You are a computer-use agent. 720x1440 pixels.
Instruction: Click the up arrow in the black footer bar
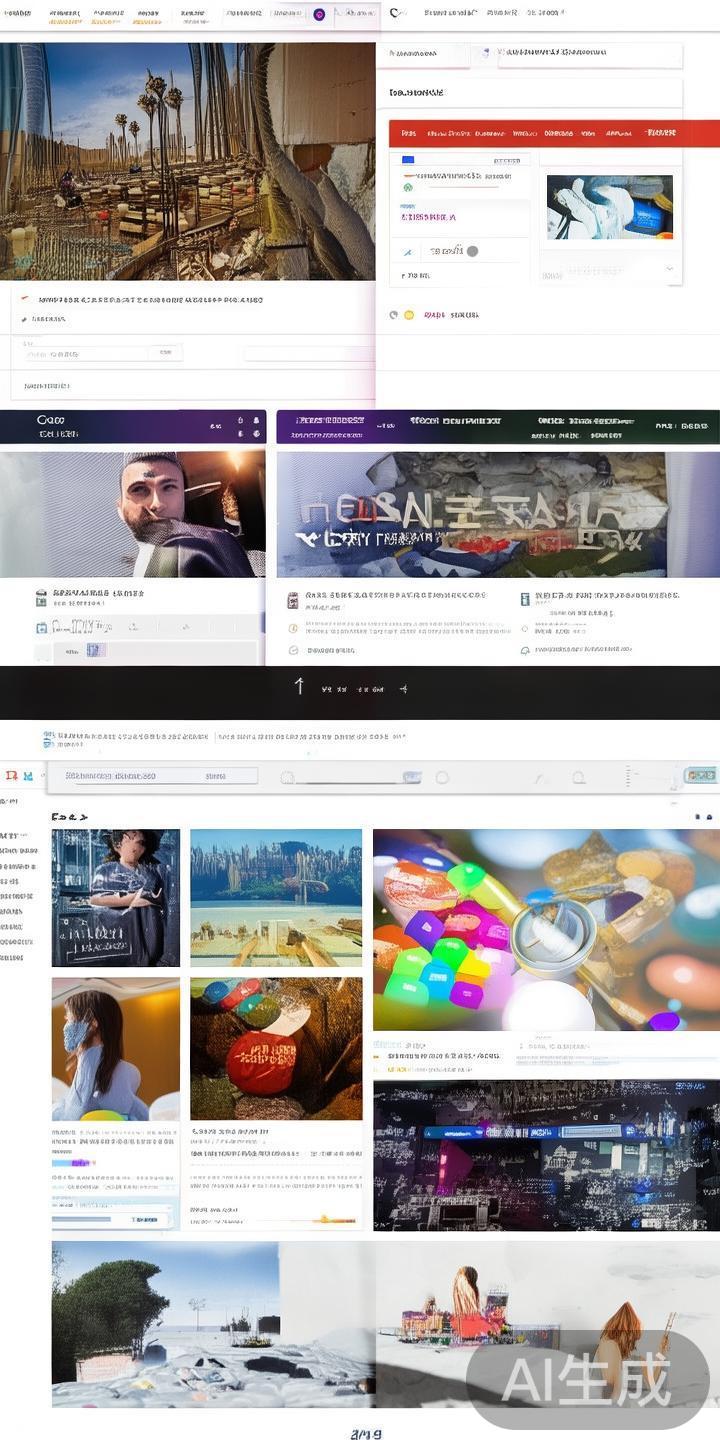pos(299,686)
